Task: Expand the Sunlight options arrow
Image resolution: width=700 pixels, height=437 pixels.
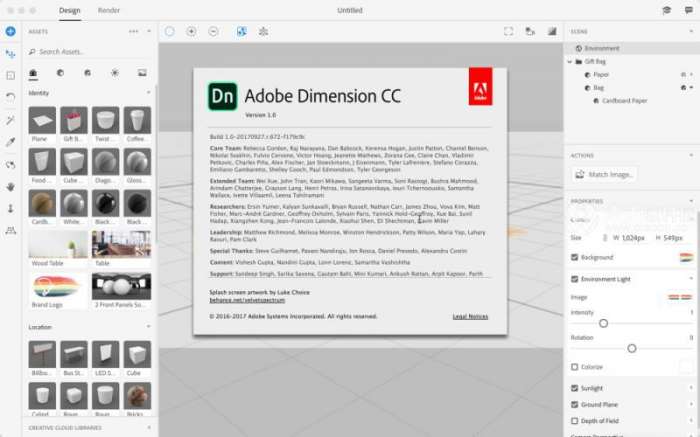Action: point(691,388)
